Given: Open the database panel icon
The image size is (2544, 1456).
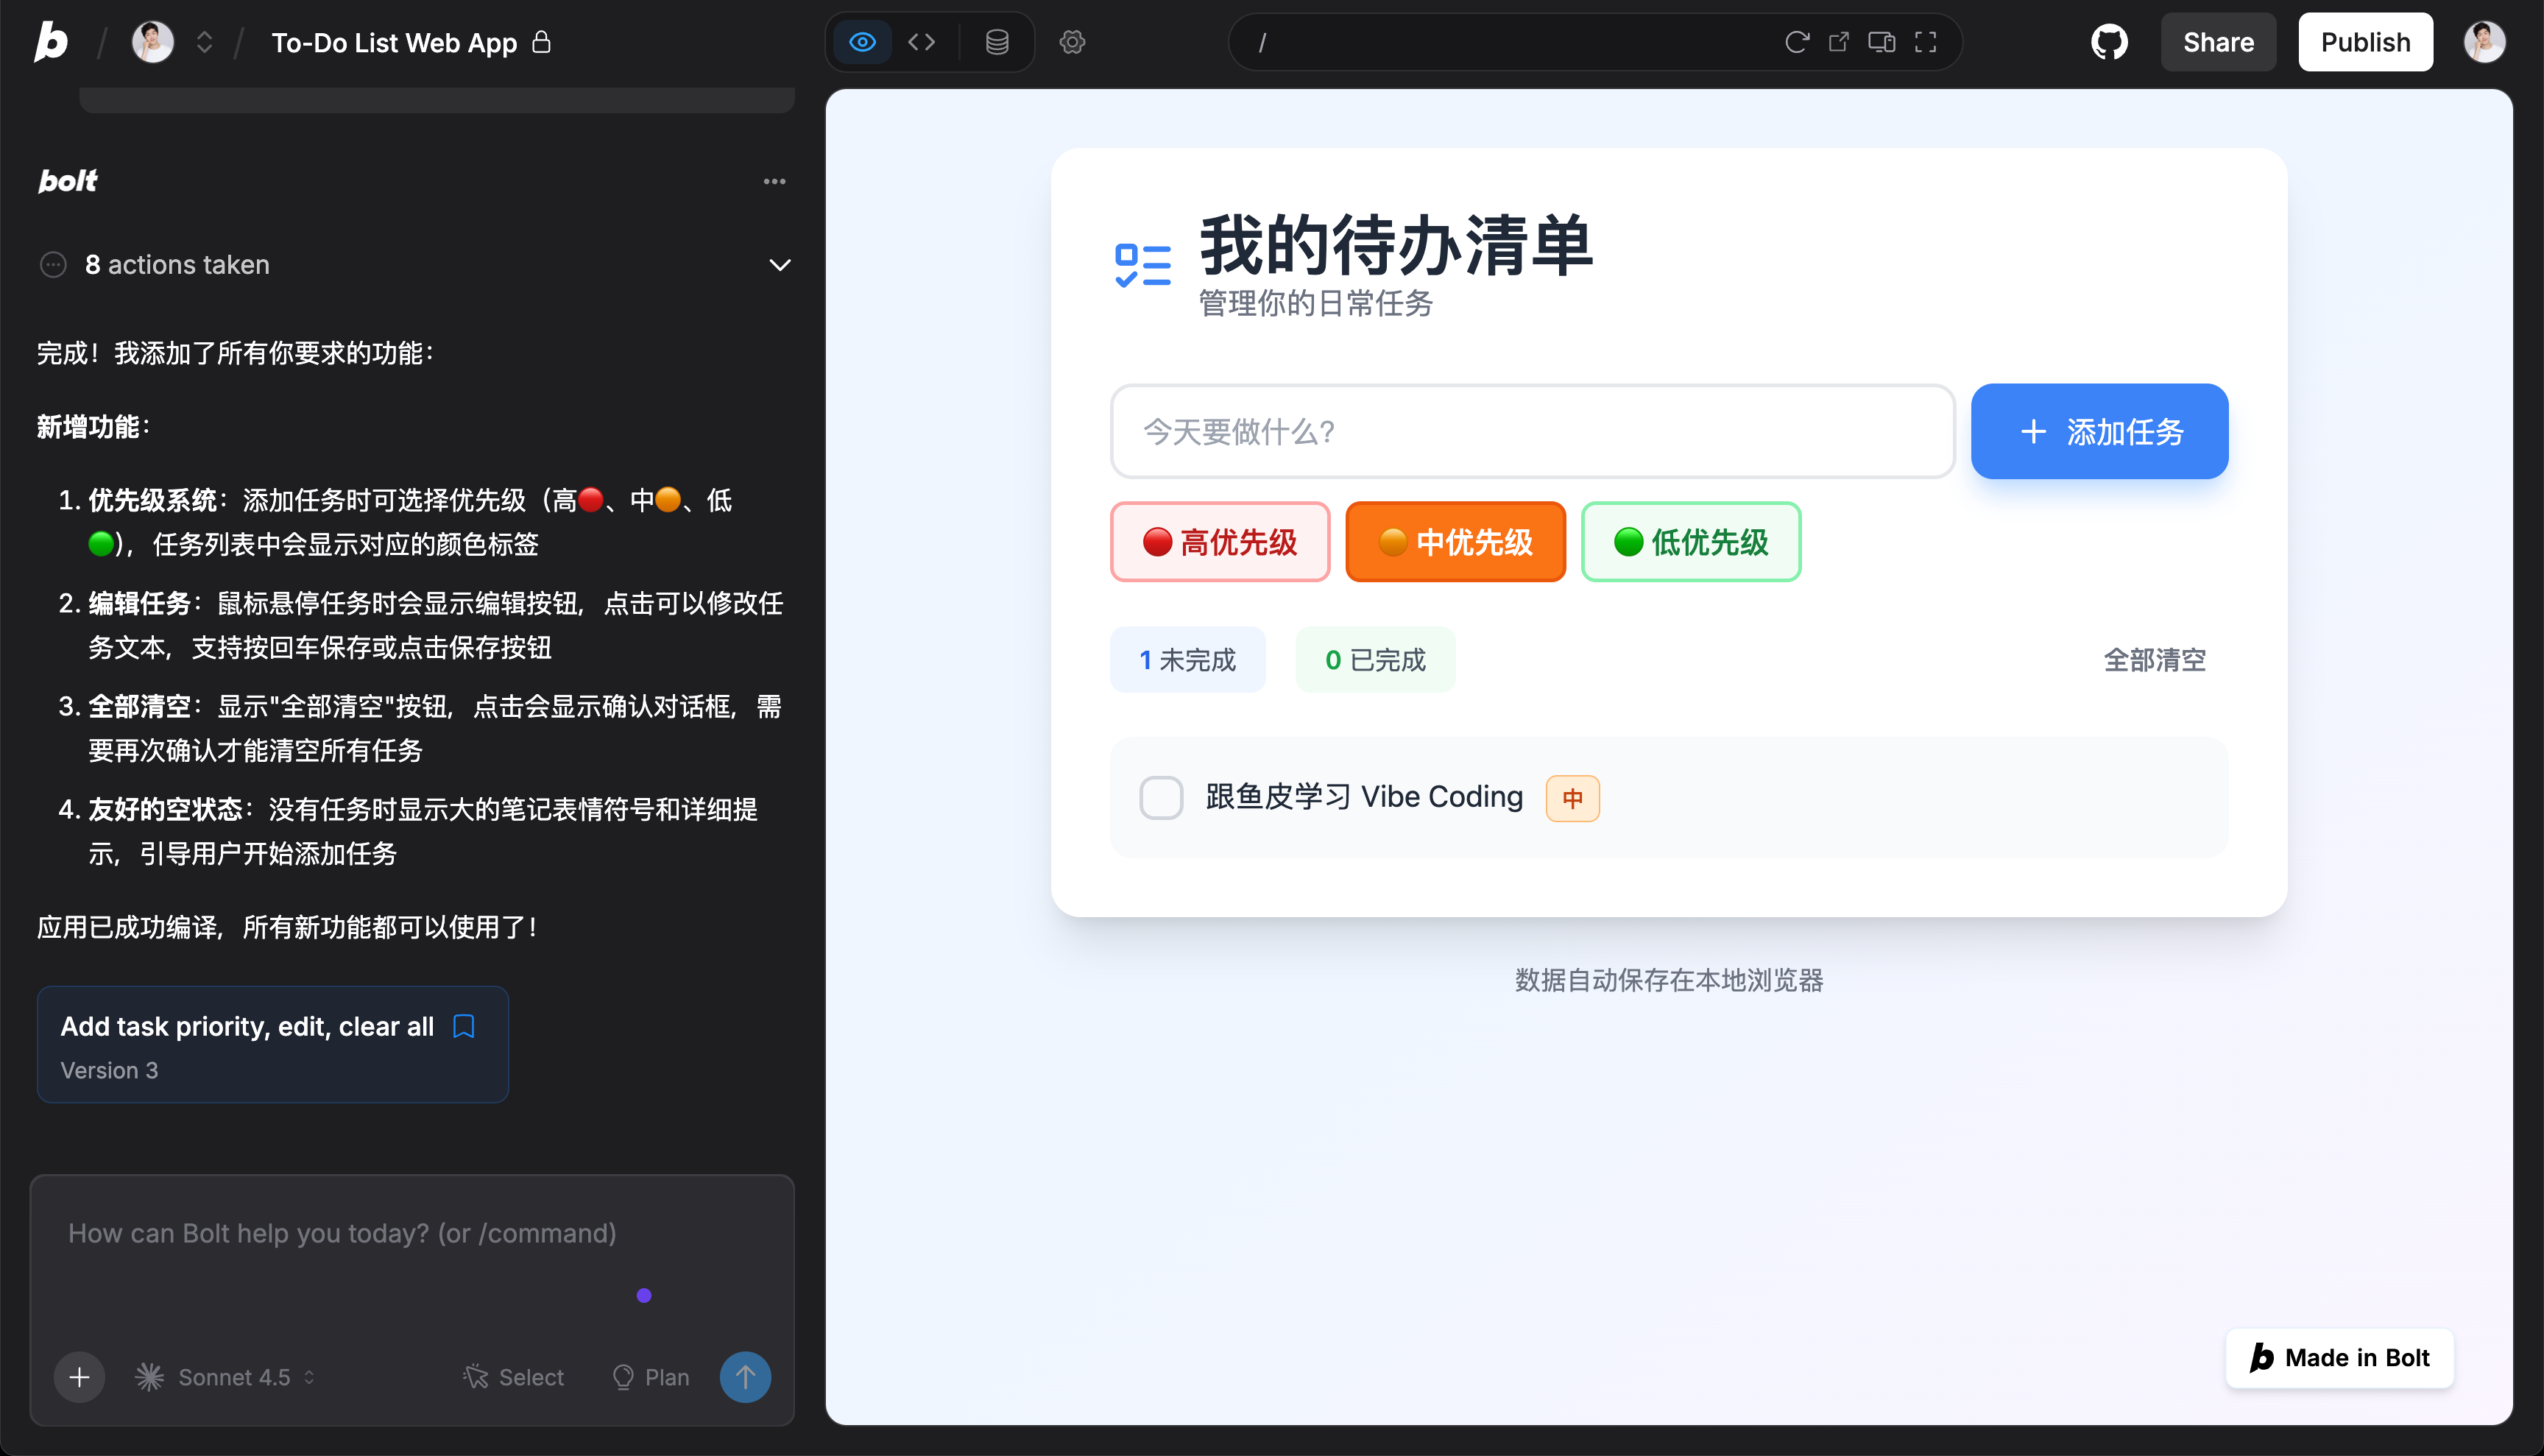Looking at the screenshot, I should [x=996, y=42].
